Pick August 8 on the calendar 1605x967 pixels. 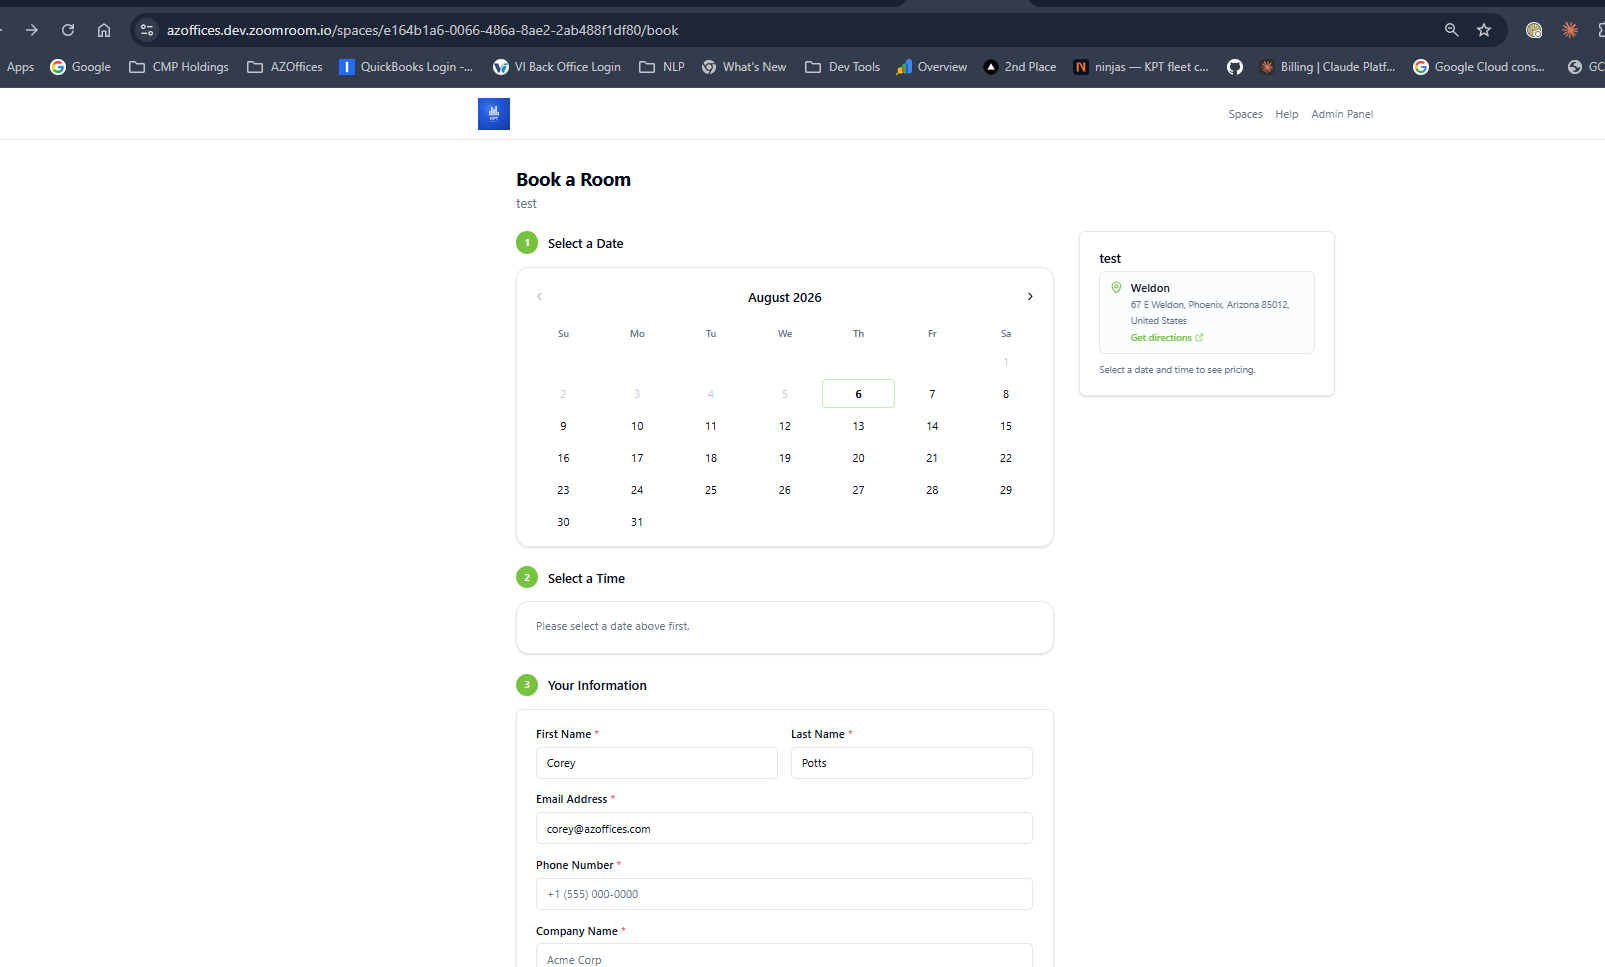1006,394
